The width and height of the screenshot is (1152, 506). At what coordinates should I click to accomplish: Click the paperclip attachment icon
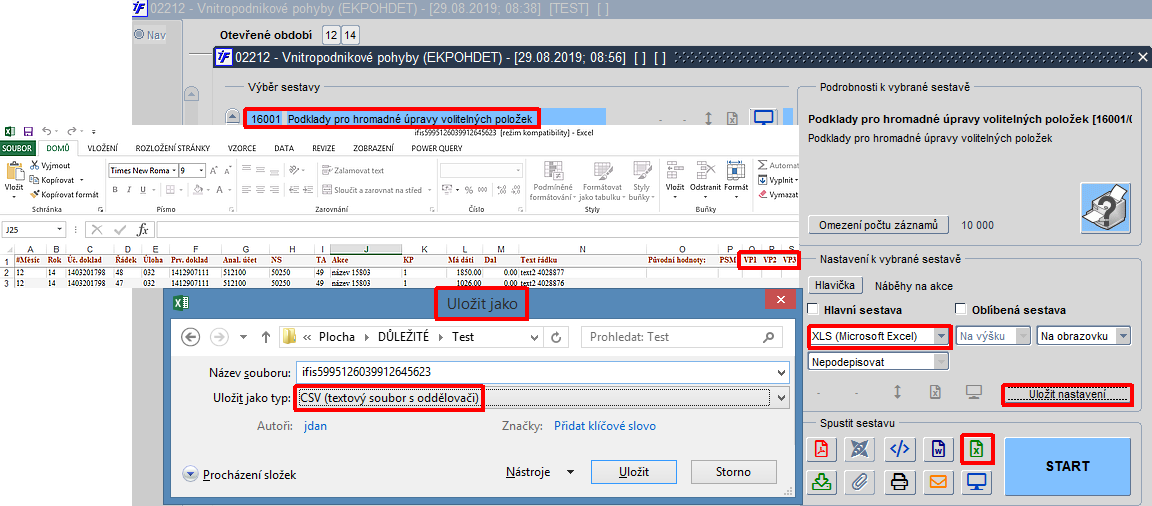[860, 482]
